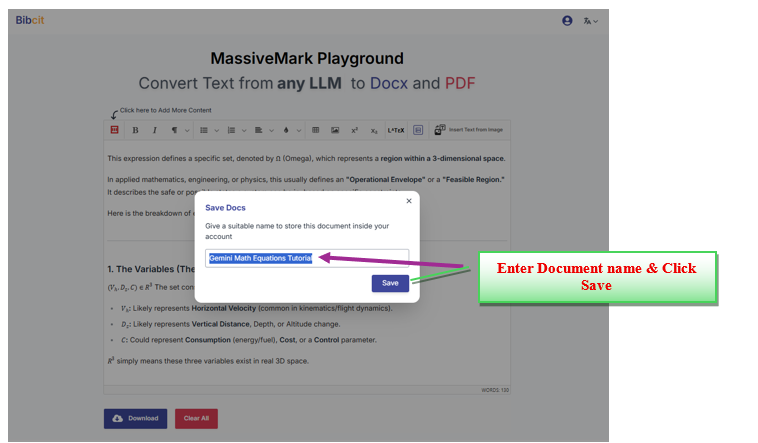The width and height of the screenshot is (758, 443).
Task: Click the Italic formatting icon
Action: pyautogui.click(x=154, y=130)
